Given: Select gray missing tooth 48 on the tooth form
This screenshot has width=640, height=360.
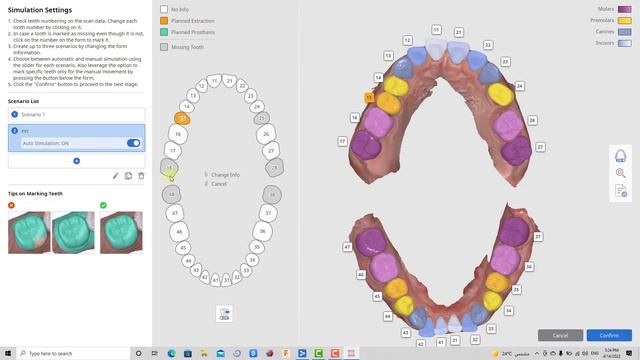Looking at the screenshot, I should click(171, 195).
